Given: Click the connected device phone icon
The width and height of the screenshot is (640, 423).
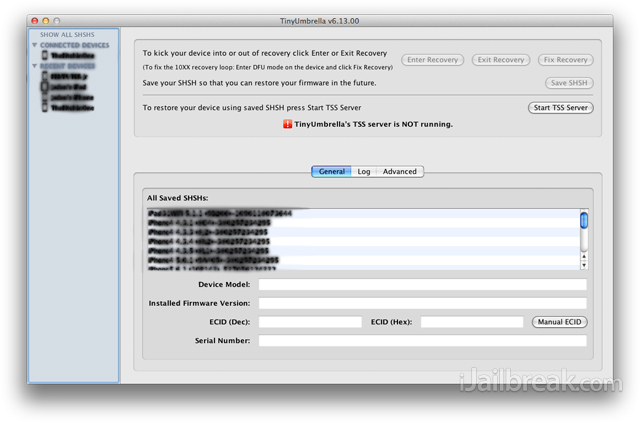Looking at the screenshot, I should (x=45, y=55).
